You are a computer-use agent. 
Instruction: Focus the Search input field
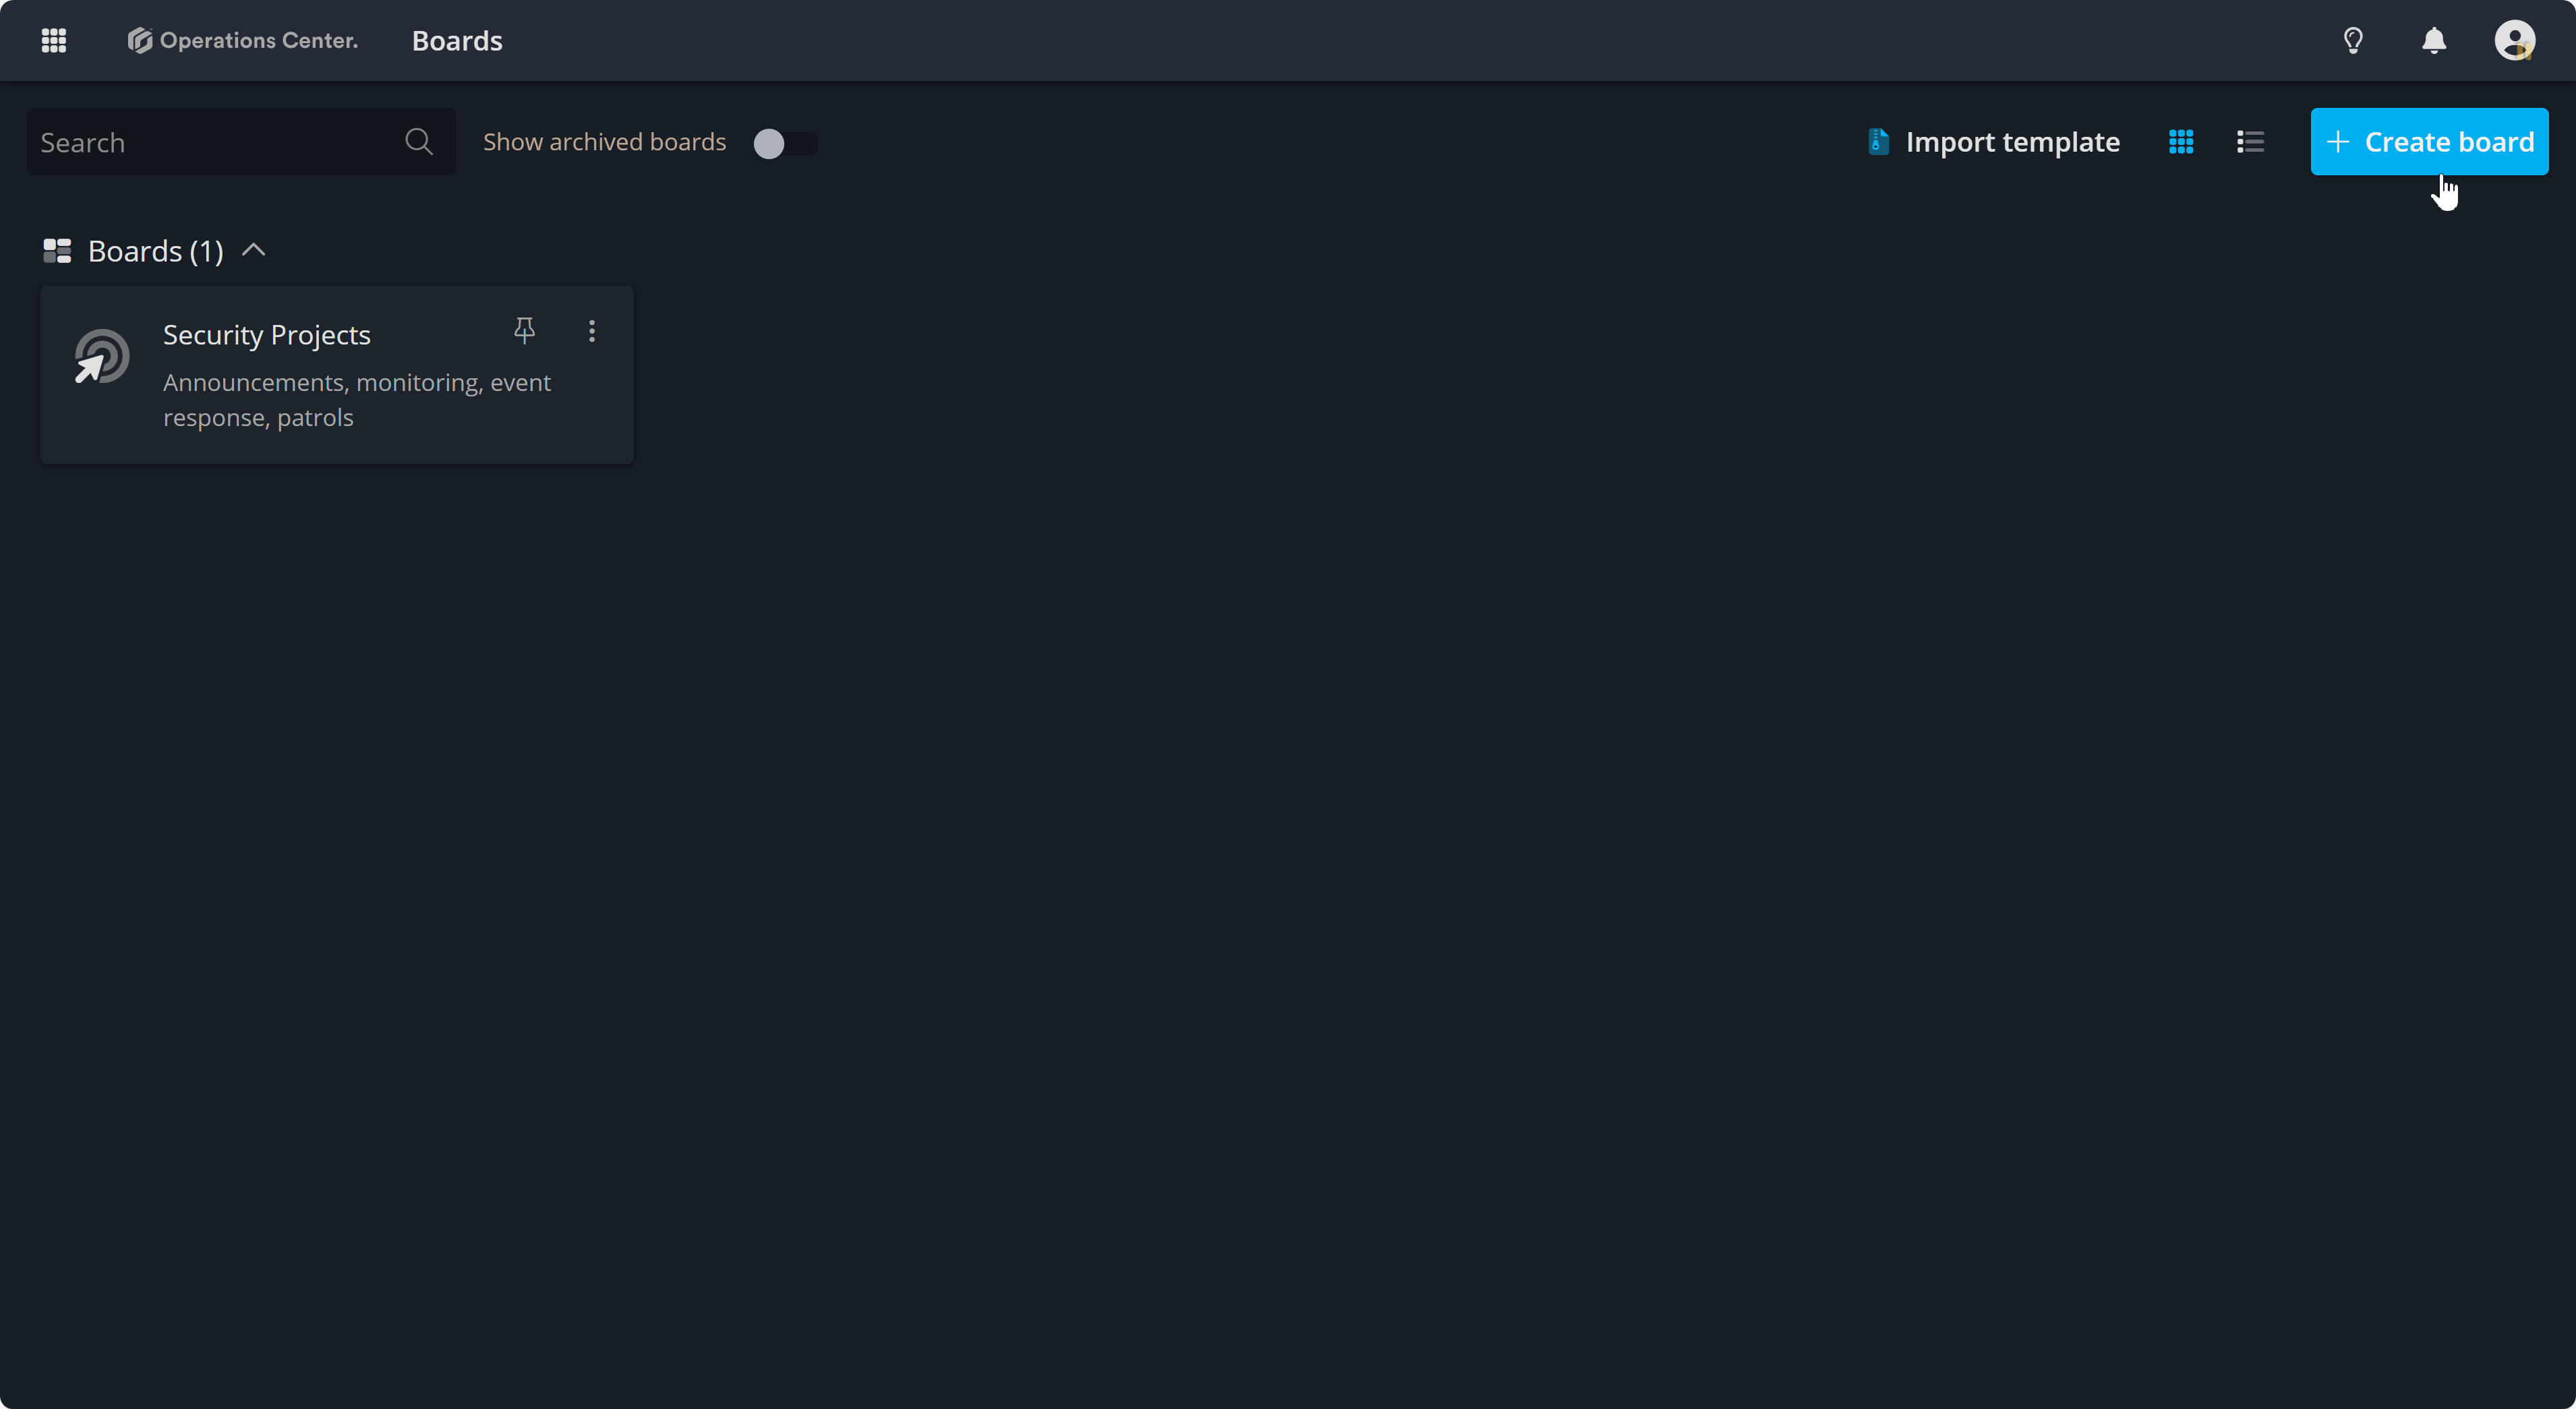[x=241, y=142]
